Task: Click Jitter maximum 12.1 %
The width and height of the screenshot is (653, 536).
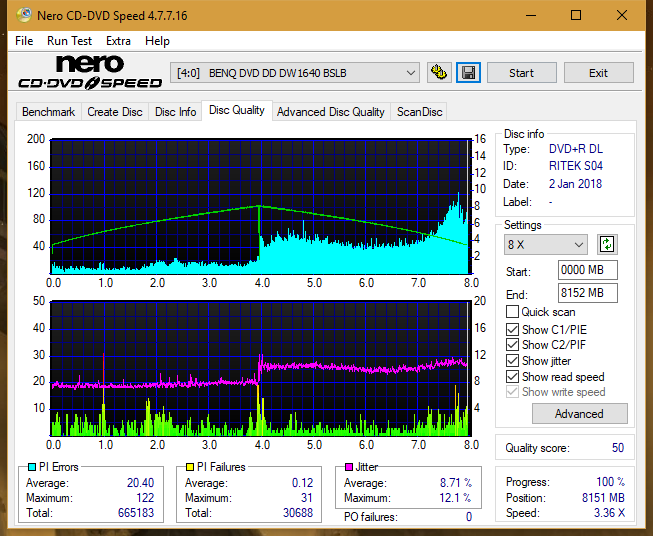Action: pyautogui.click(x=456, y=498)
